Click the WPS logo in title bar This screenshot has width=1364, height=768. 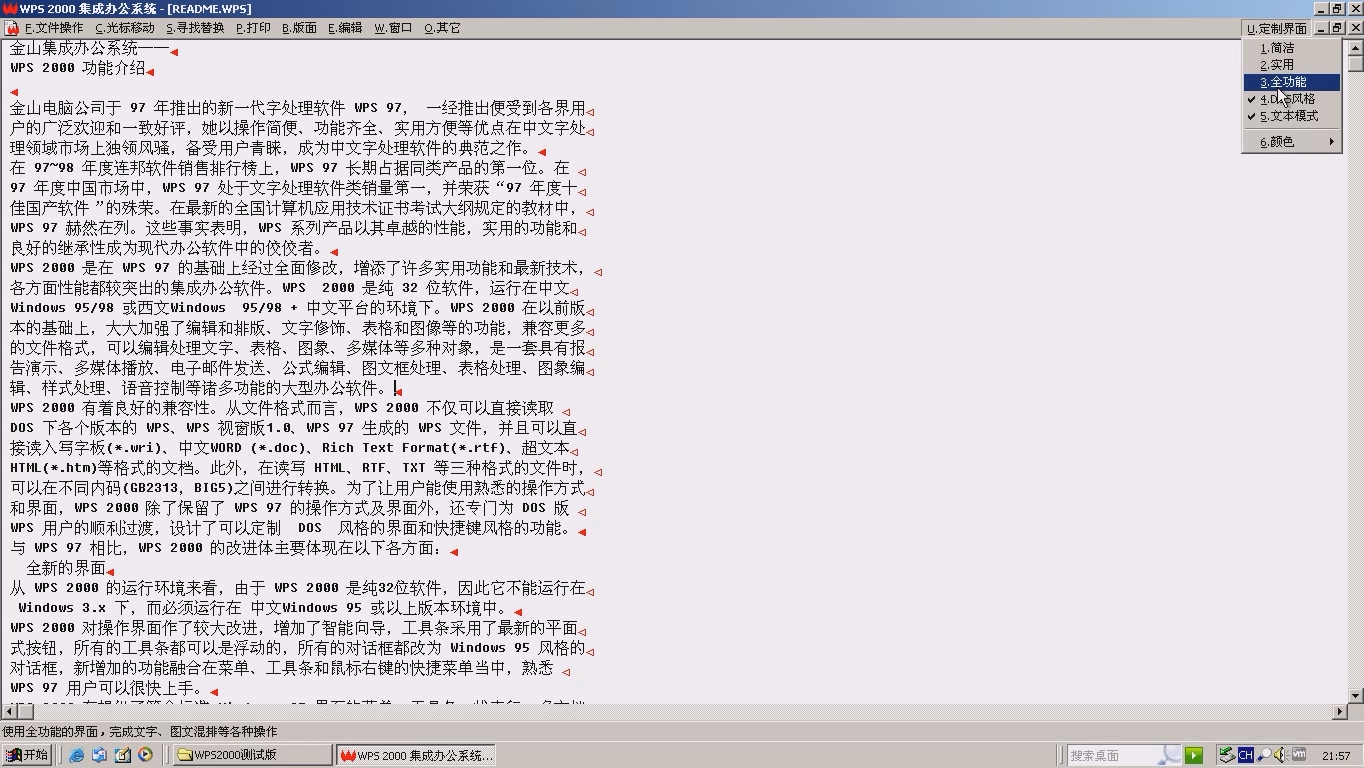[10, 9]
